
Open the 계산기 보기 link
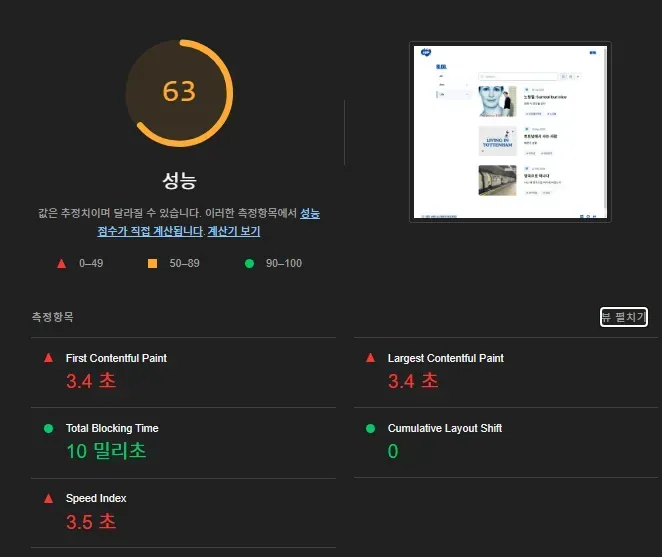pos(233,231)
